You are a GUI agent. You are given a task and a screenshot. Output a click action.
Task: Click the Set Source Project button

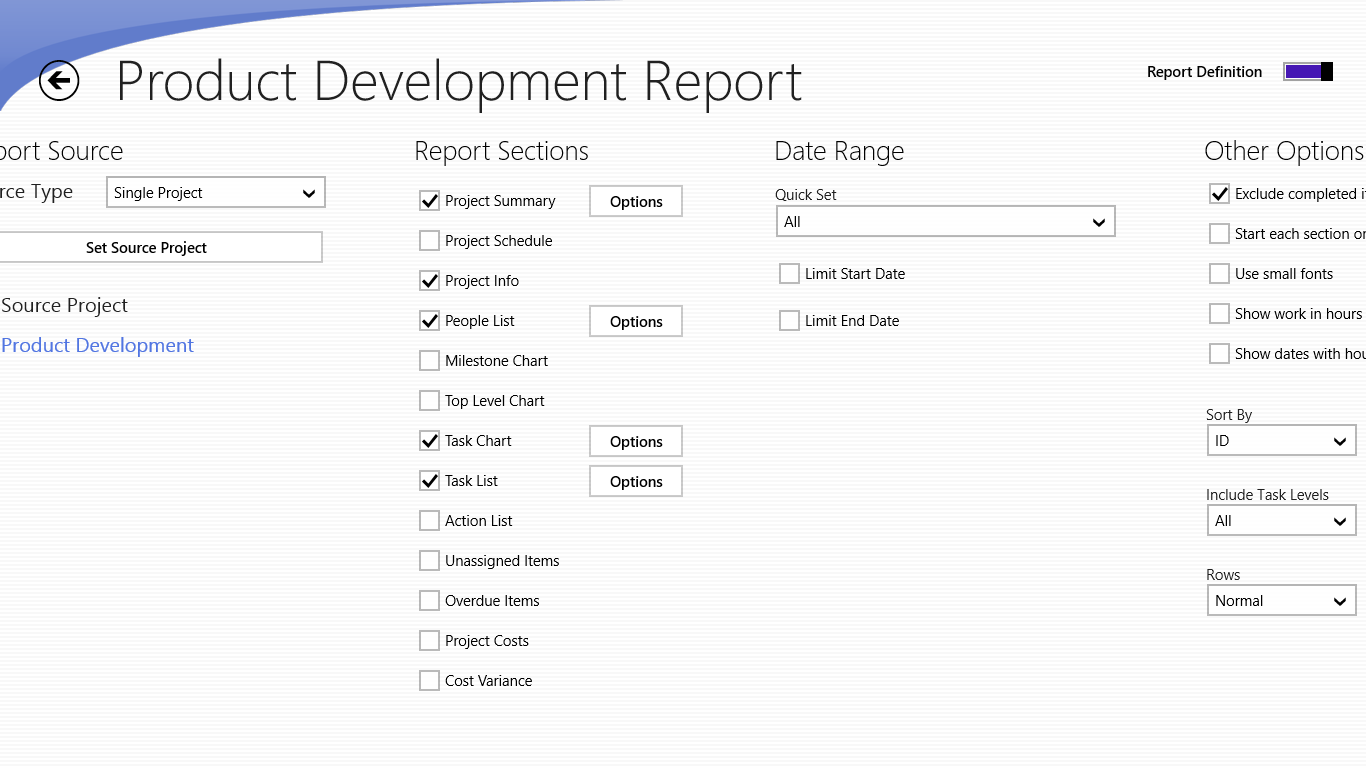(x=147, y=248)
